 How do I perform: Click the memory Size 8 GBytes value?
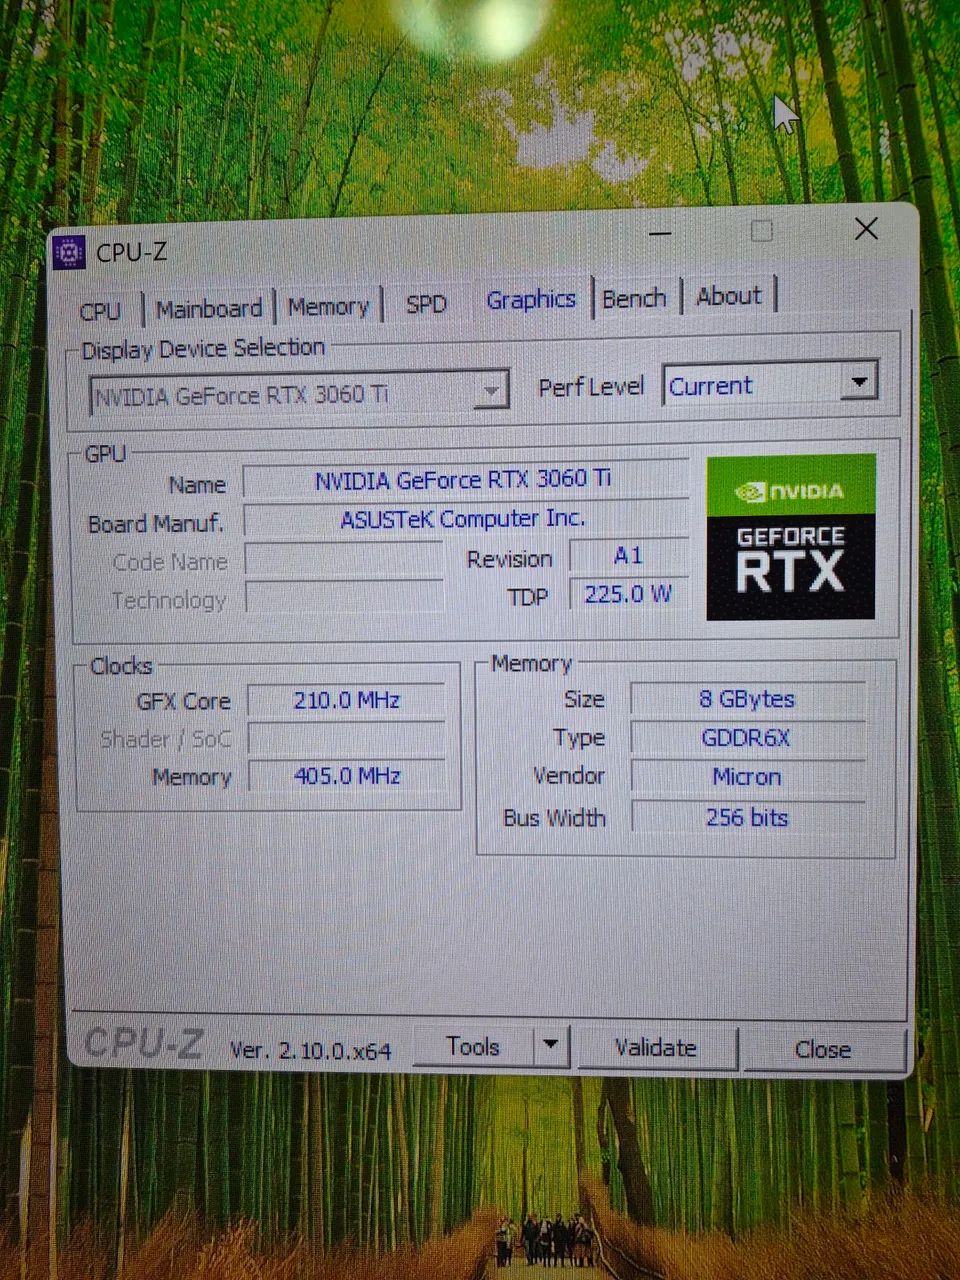point(747,699)
